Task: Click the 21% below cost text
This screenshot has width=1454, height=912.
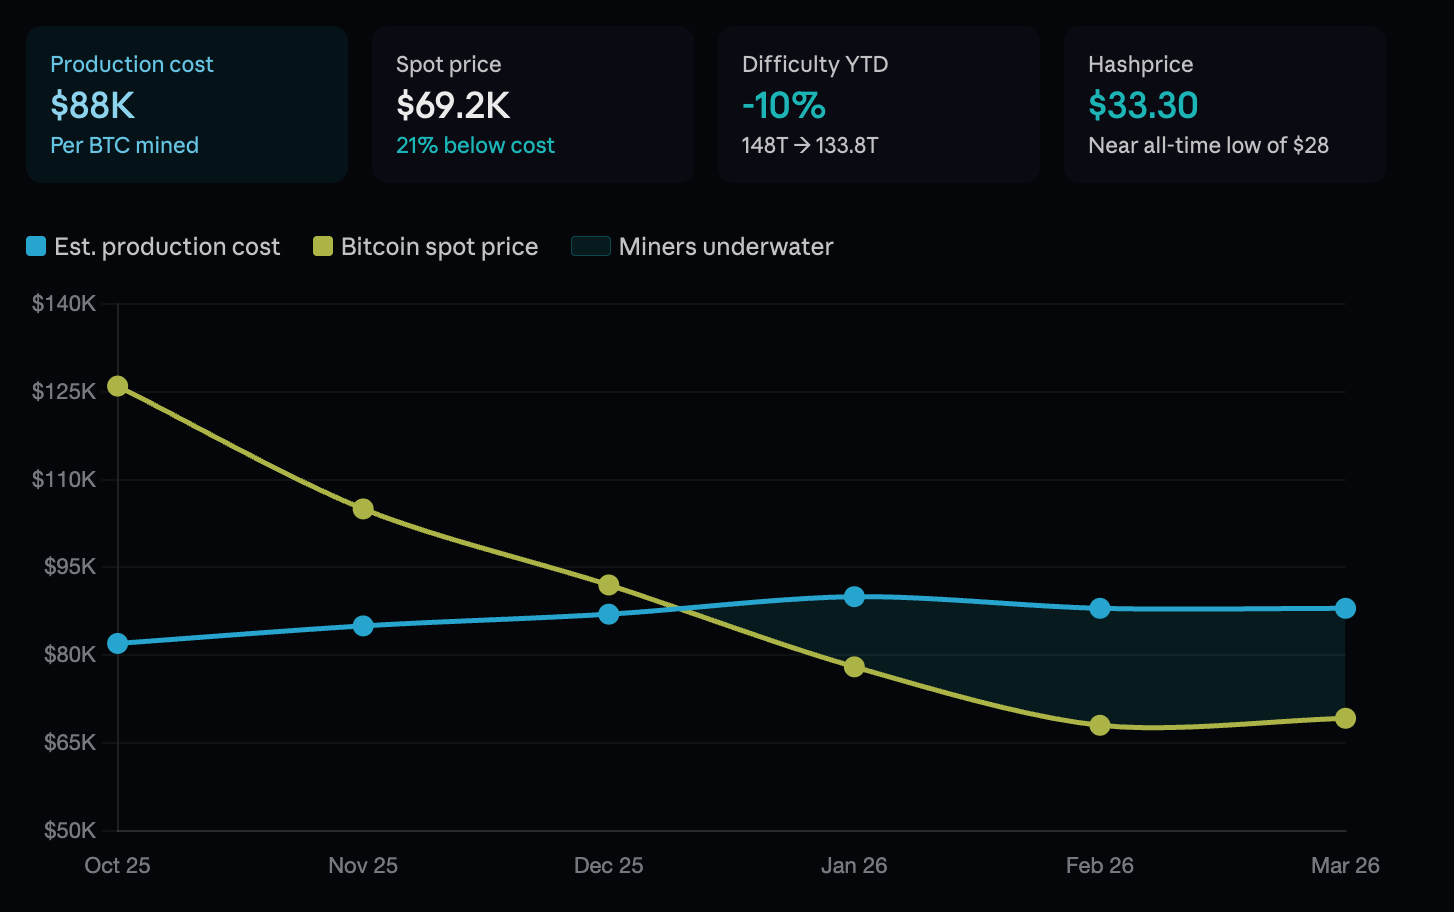Action: [475, 146]
